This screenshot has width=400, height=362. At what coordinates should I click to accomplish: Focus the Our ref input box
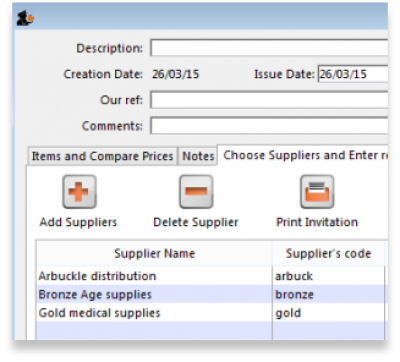269,100
